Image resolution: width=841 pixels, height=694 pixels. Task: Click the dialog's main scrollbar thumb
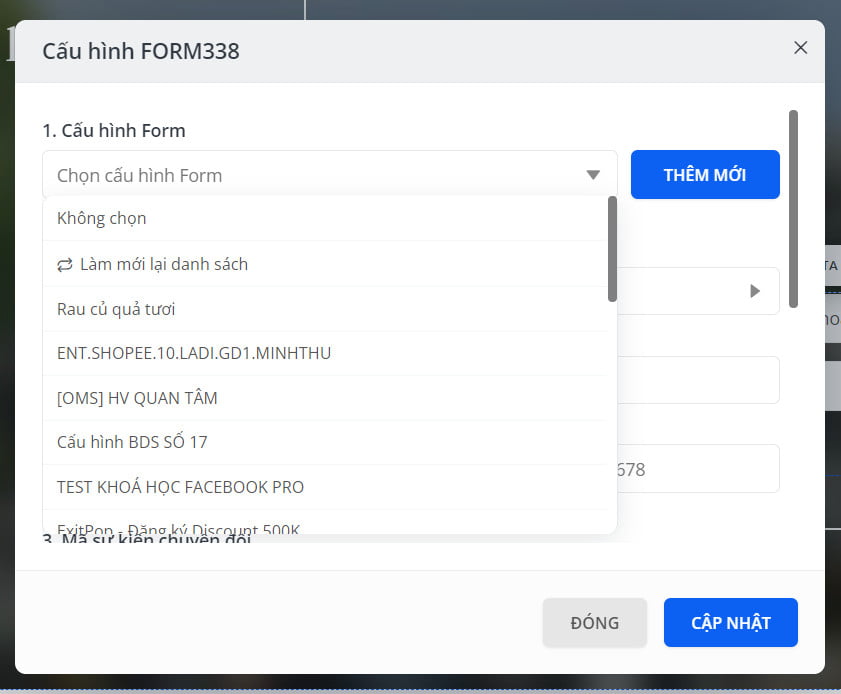pyautogui.click(x=793, y=209)
